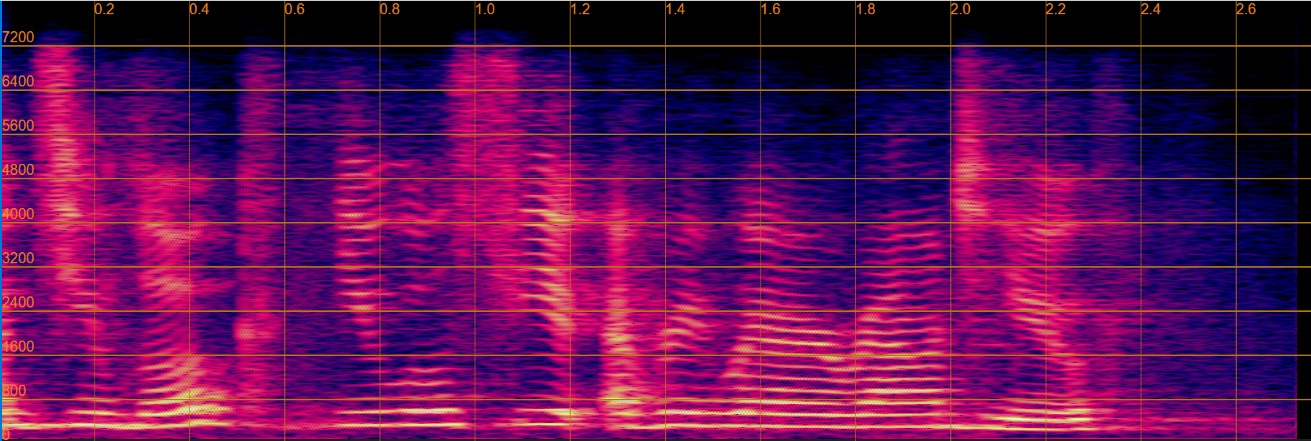Pick the 0.8 second time marker
Image resolution: width=1311 pixels, height=441 pixels.
click(x=389, y=9)
